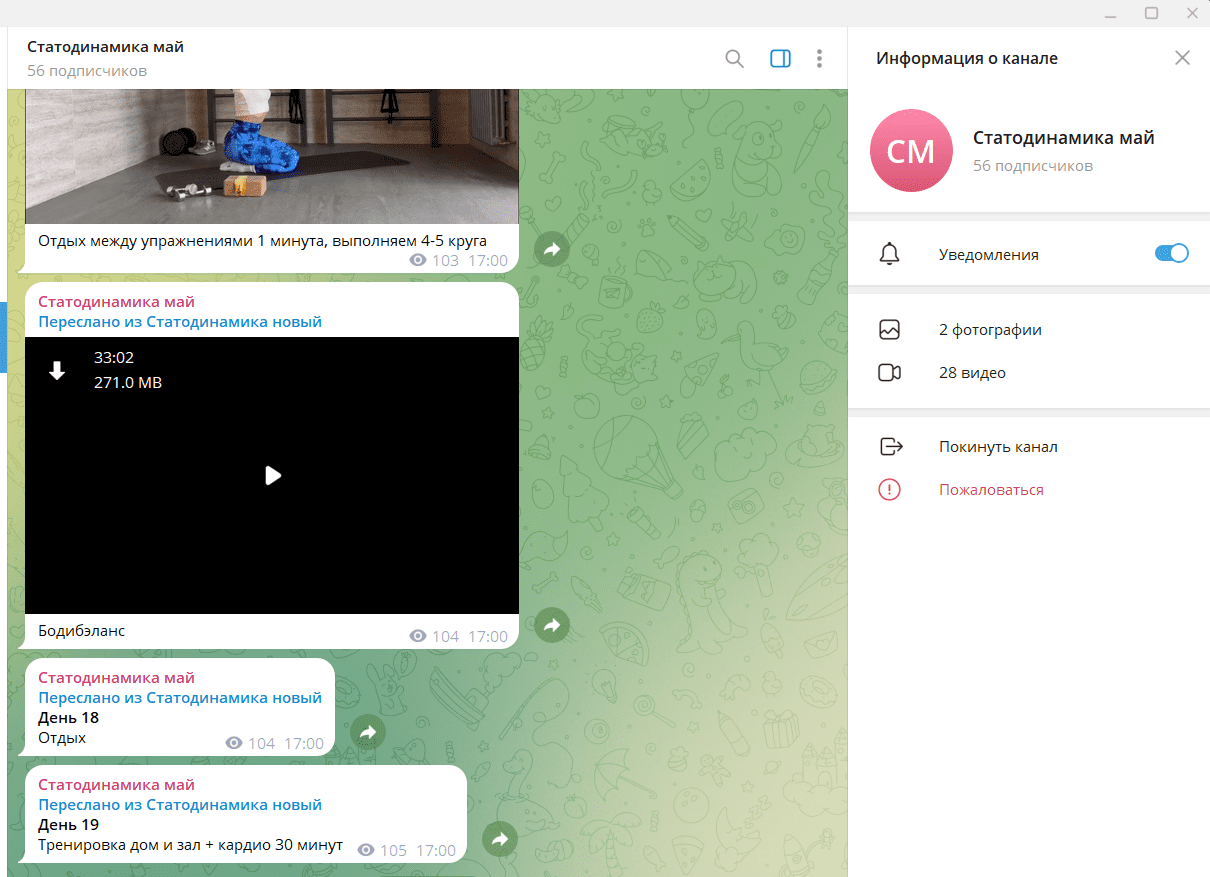Screen dimensions: 1210x877
Task: Forward the День 19 message
Action: click(x=499, y=839)
